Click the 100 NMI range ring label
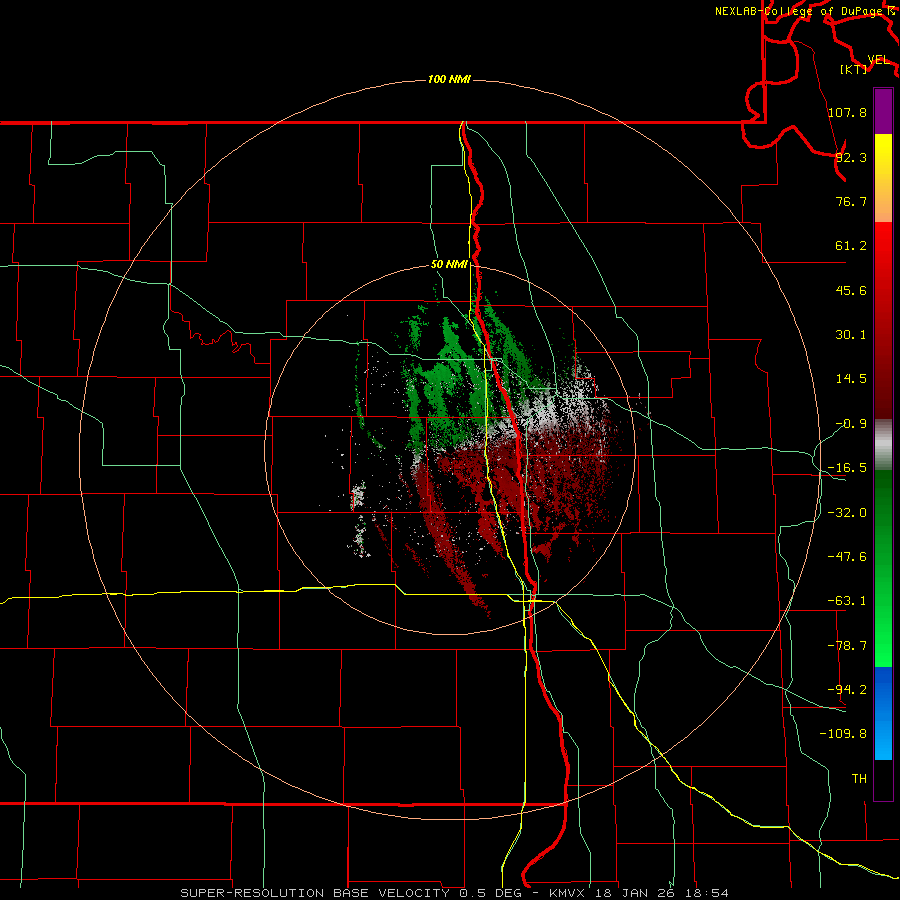 449,79
